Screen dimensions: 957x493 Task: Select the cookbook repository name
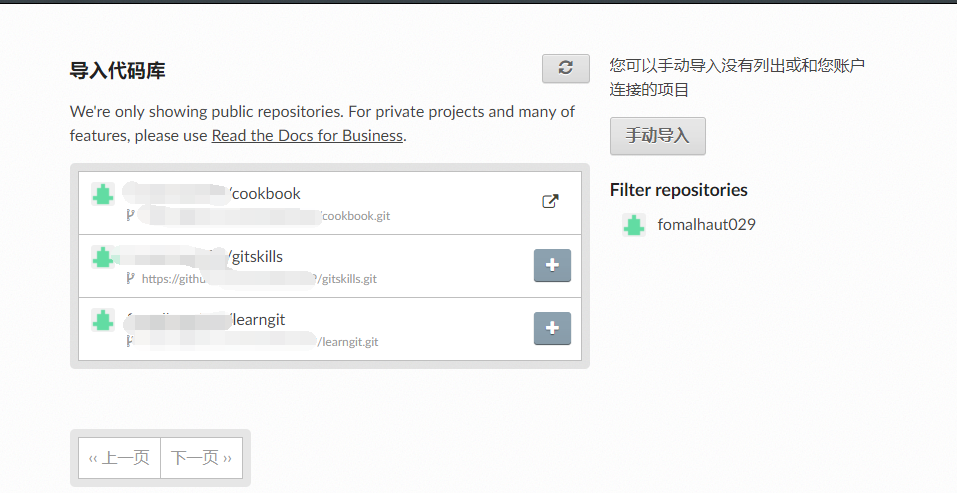coord(211,193)
